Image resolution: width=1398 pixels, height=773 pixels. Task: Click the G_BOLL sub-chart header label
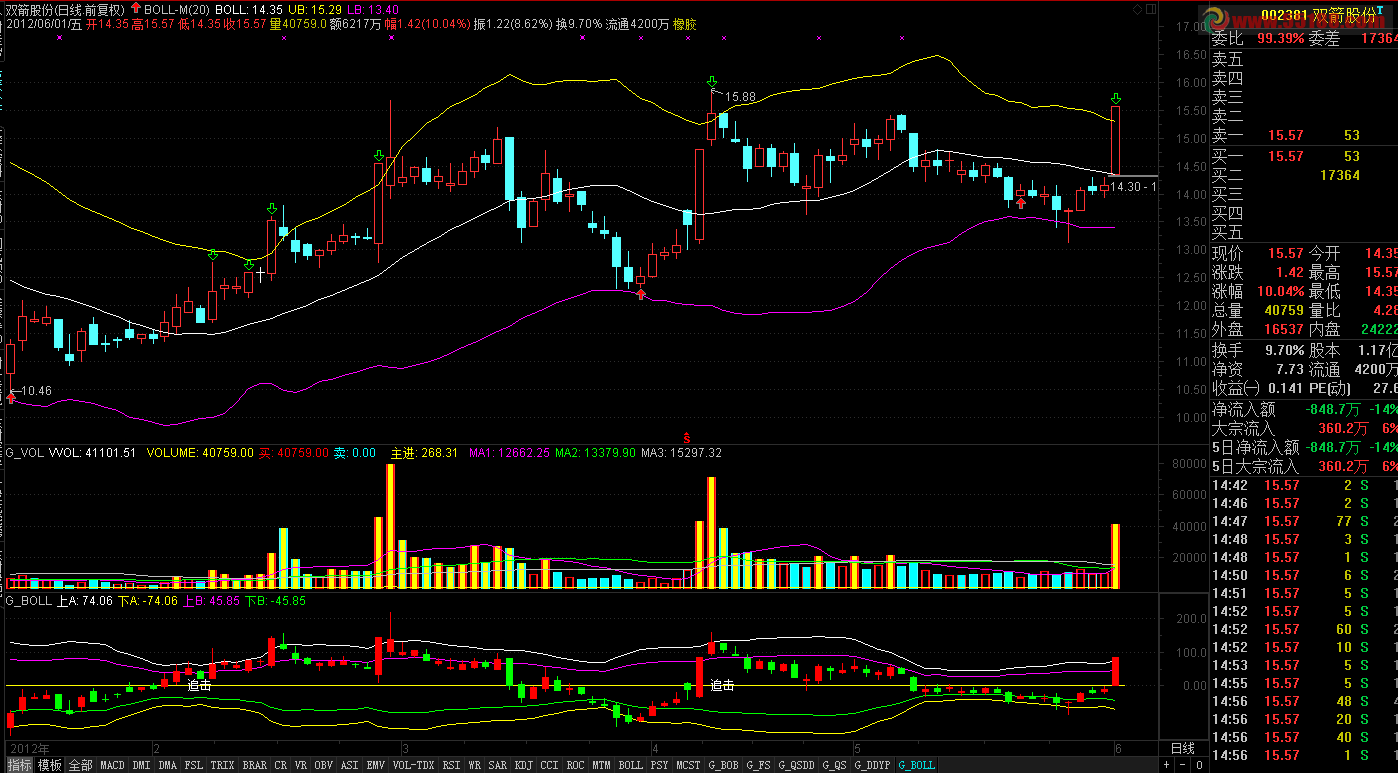click(28, 601)
